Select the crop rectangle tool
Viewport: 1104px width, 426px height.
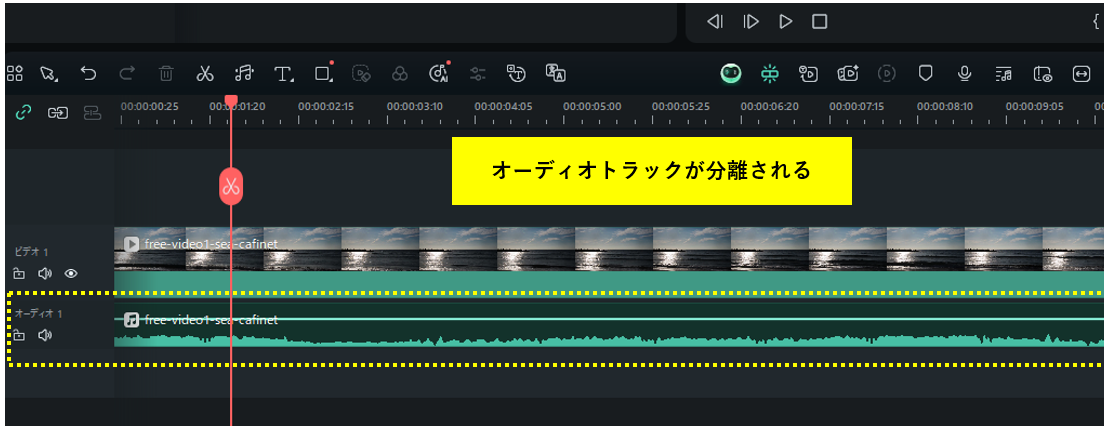[323, 73]
